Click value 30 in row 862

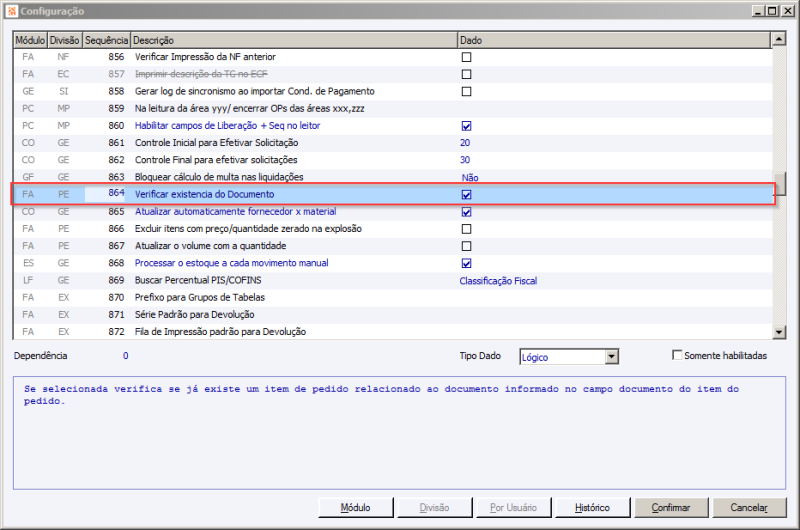[465, 160]
